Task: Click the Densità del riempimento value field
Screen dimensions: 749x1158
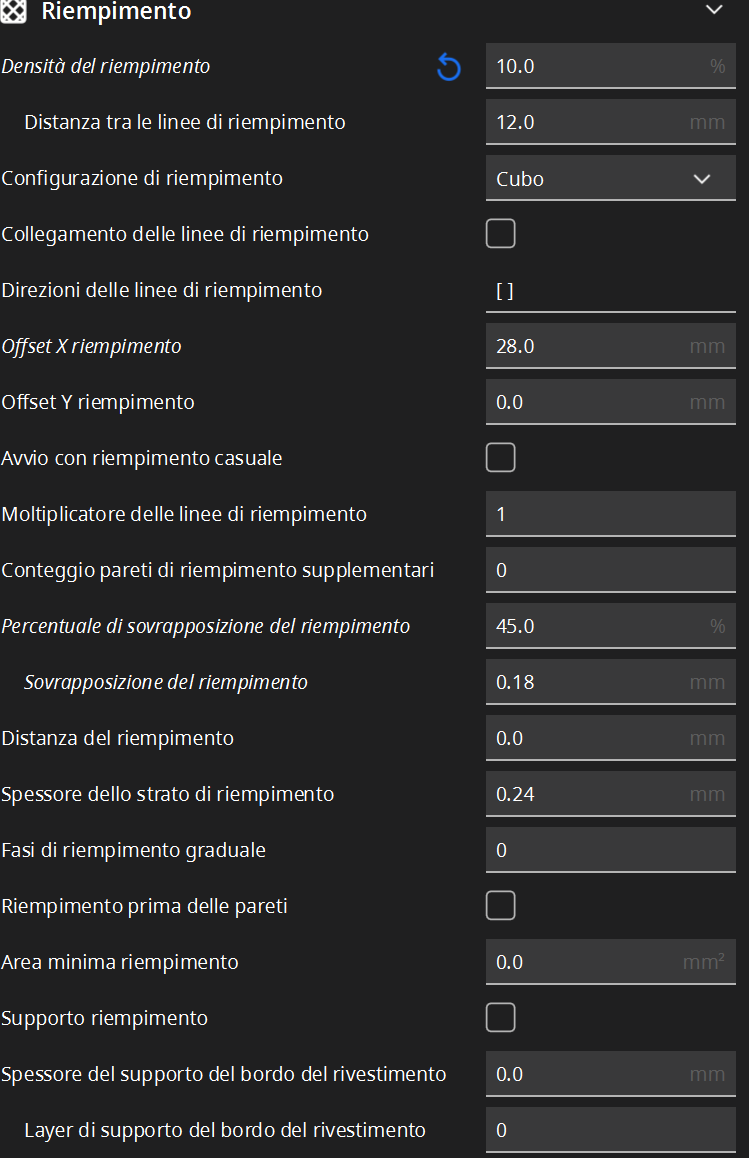Action: click(x=610, y=66)
